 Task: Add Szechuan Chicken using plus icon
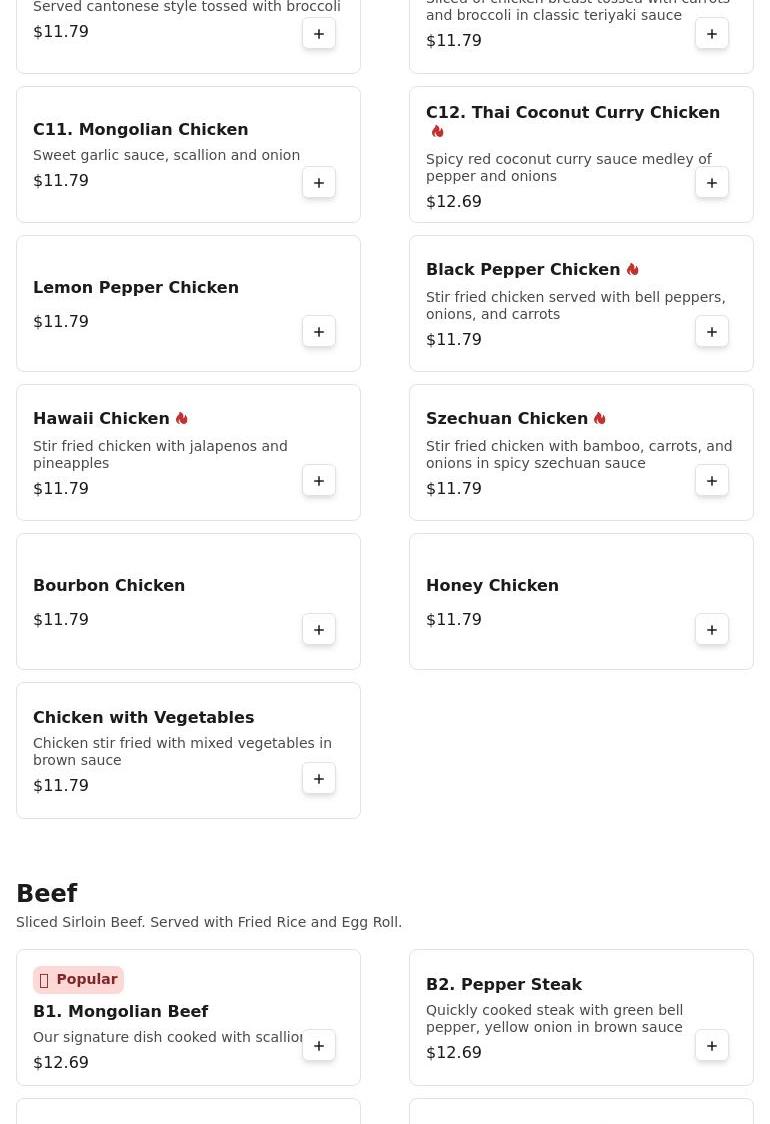712,481
